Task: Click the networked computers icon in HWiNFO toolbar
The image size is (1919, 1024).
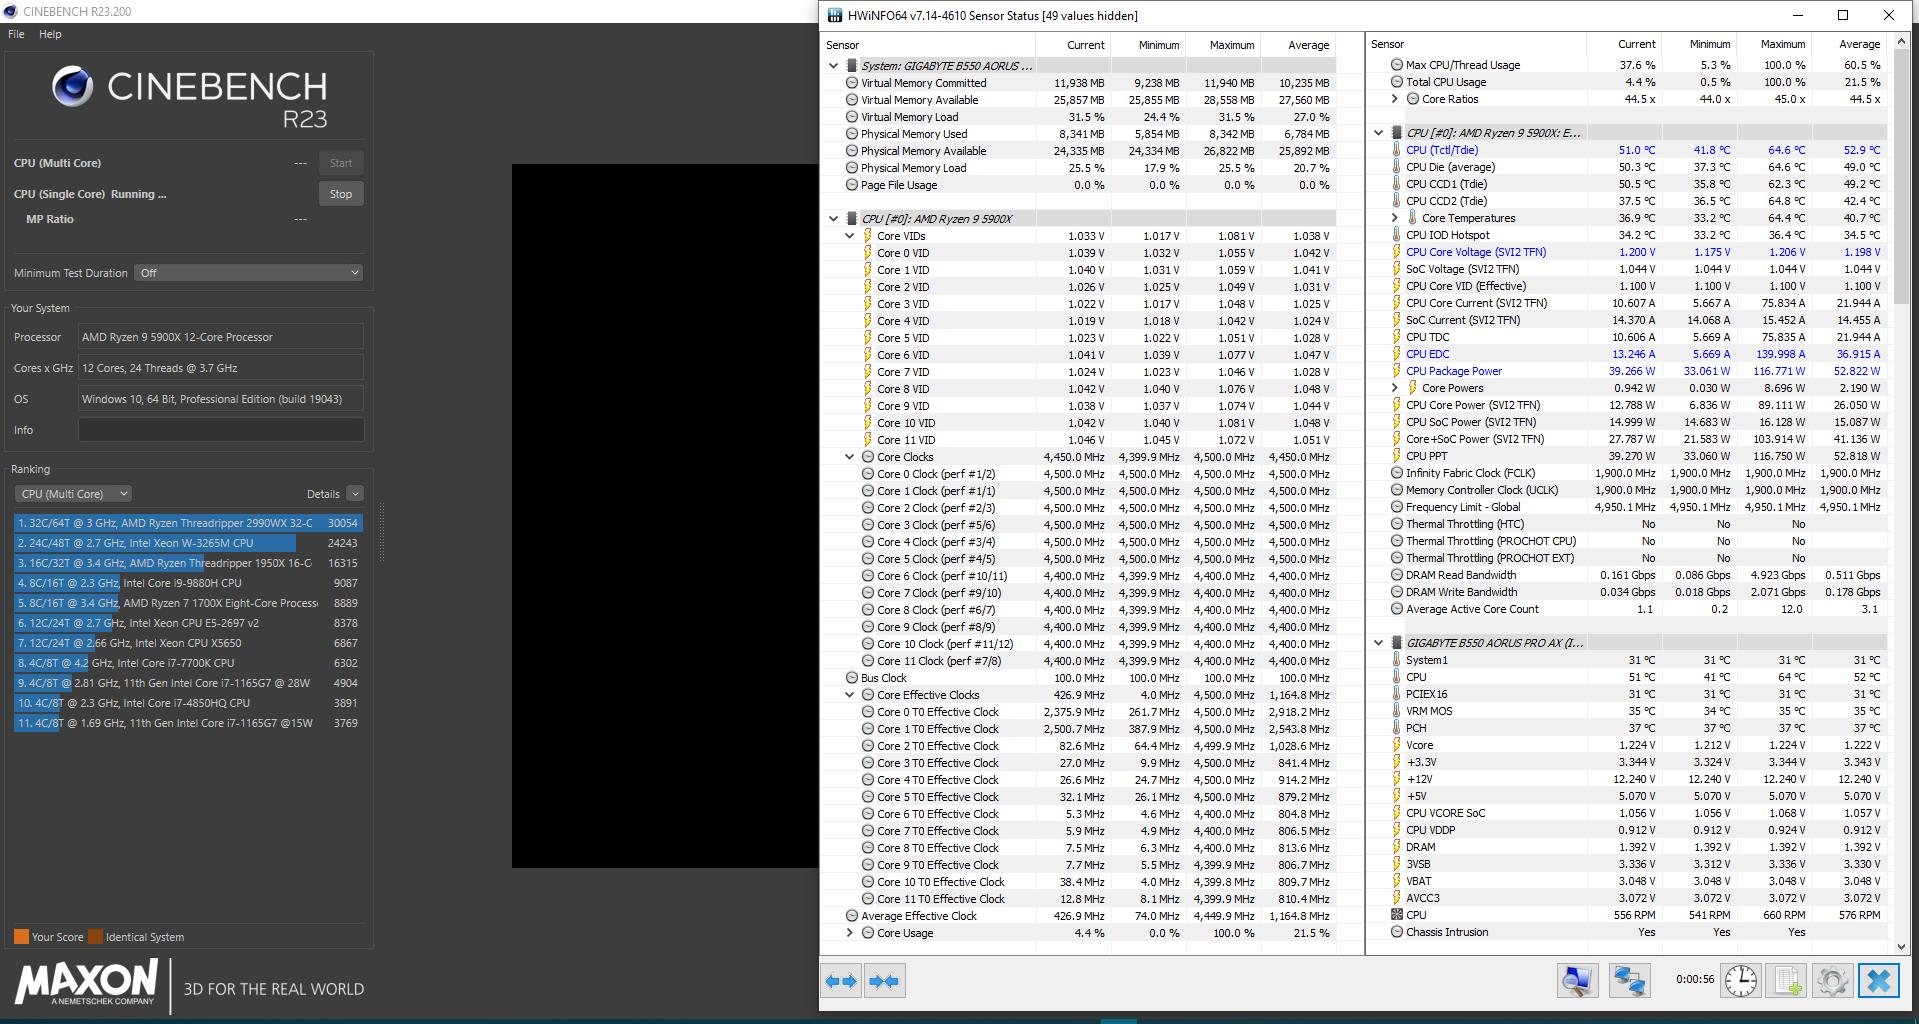Action: (1628, 980)
